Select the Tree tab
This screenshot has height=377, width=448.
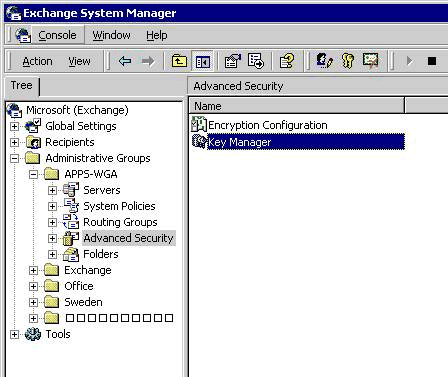(x=22, y=85)
